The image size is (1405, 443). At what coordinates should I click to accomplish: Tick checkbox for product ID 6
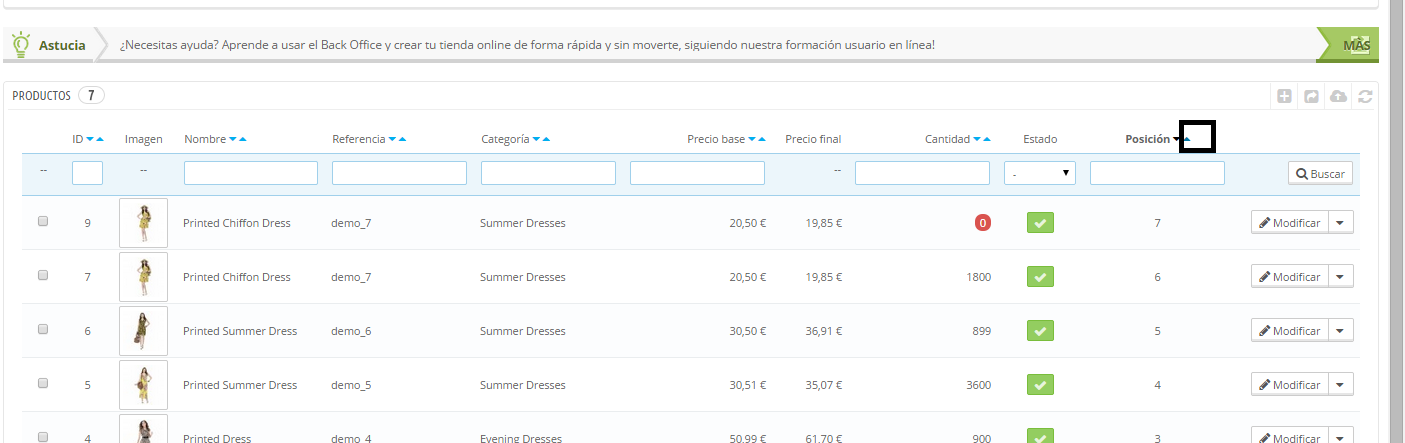click(43, 330)
